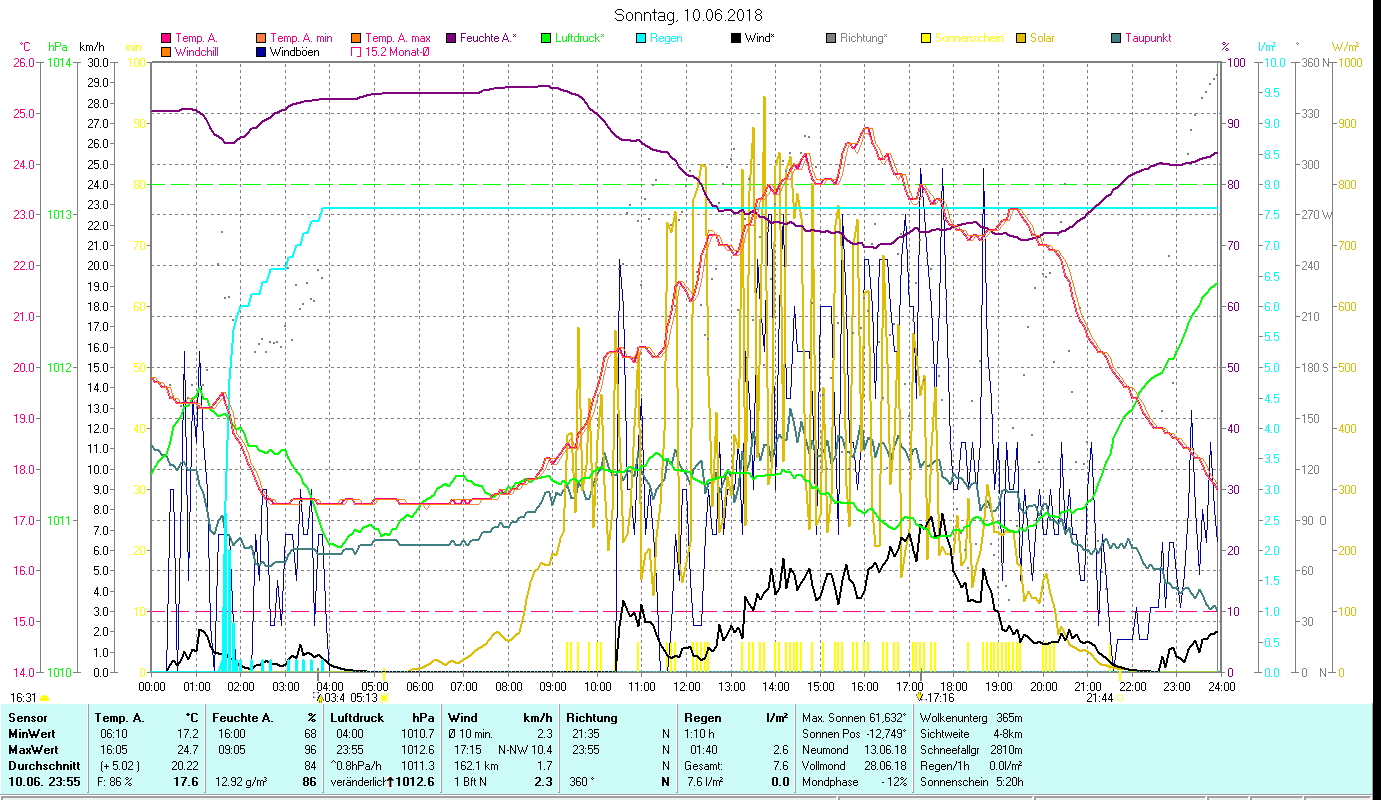Screen dimensions: 1381x800
Task: Click the gray Richtung legend square
Action: point(831,38)
